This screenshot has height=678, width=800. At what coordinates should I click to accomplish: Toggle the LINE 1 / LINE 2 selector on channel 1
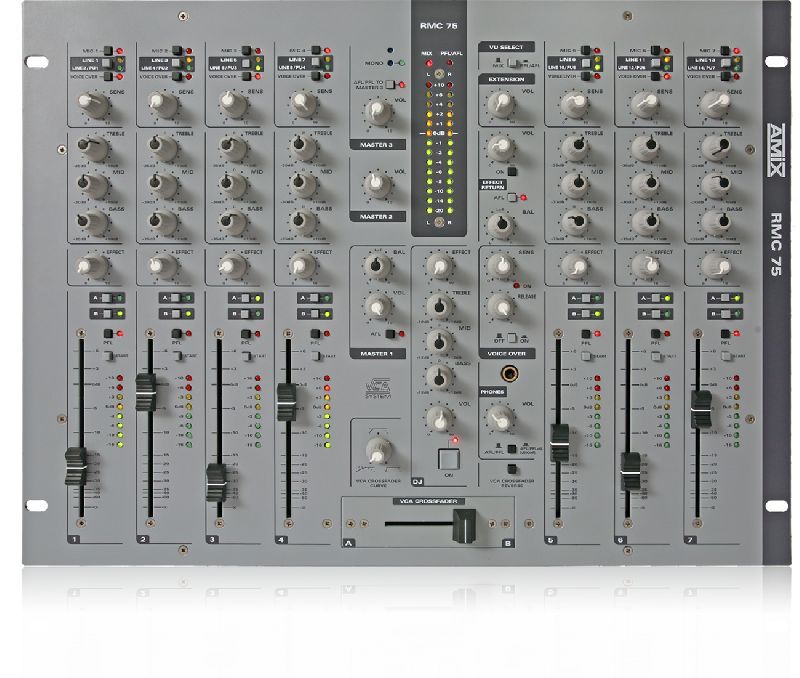pyautogui.click(x=107, y=63)
